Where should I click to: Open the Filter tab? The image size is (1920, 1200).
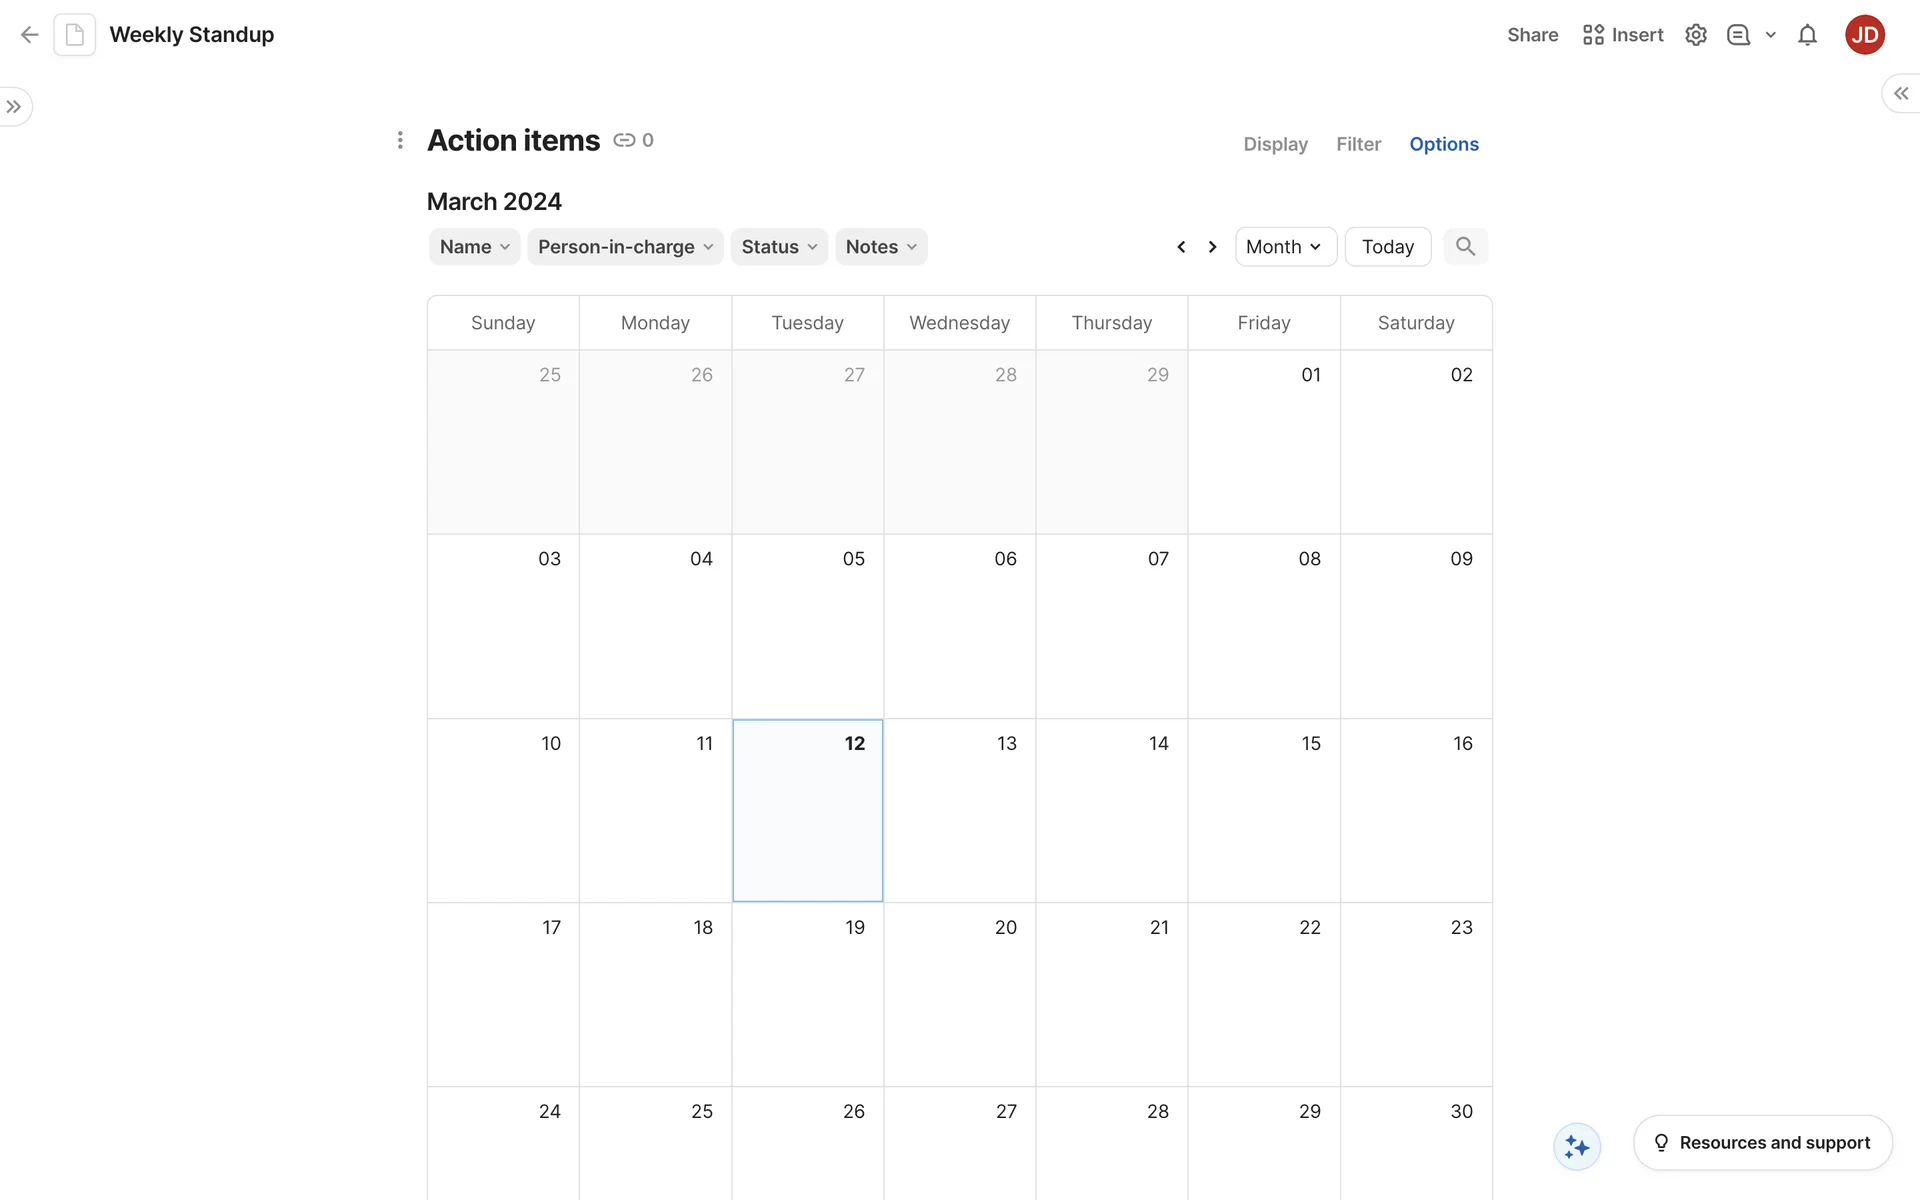click(x=1358, y=144)
